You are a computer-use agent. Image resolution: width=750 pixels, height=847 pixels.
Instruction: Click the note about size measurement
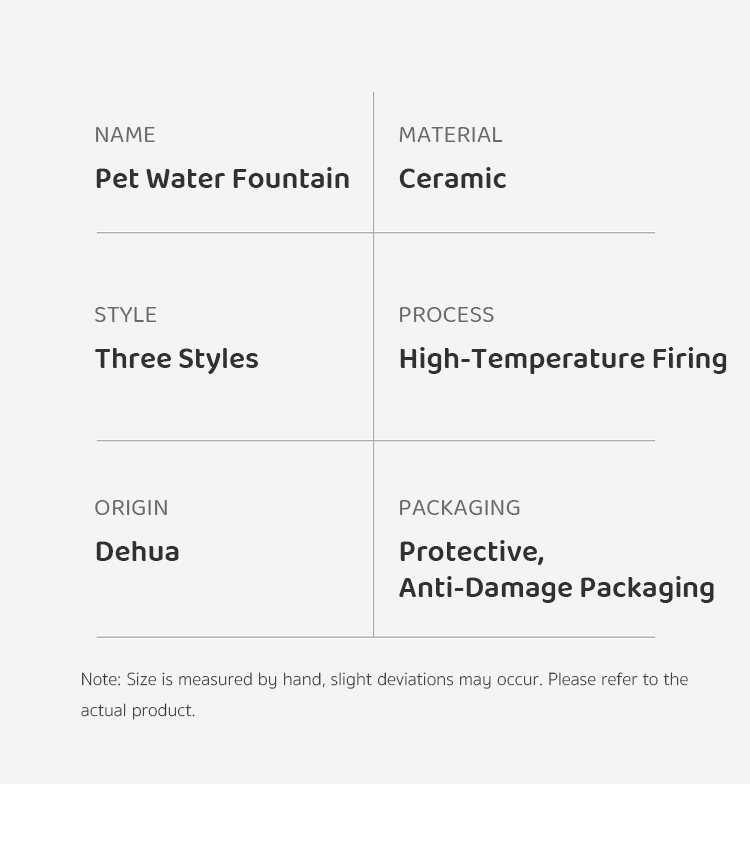tap(384, 680)
